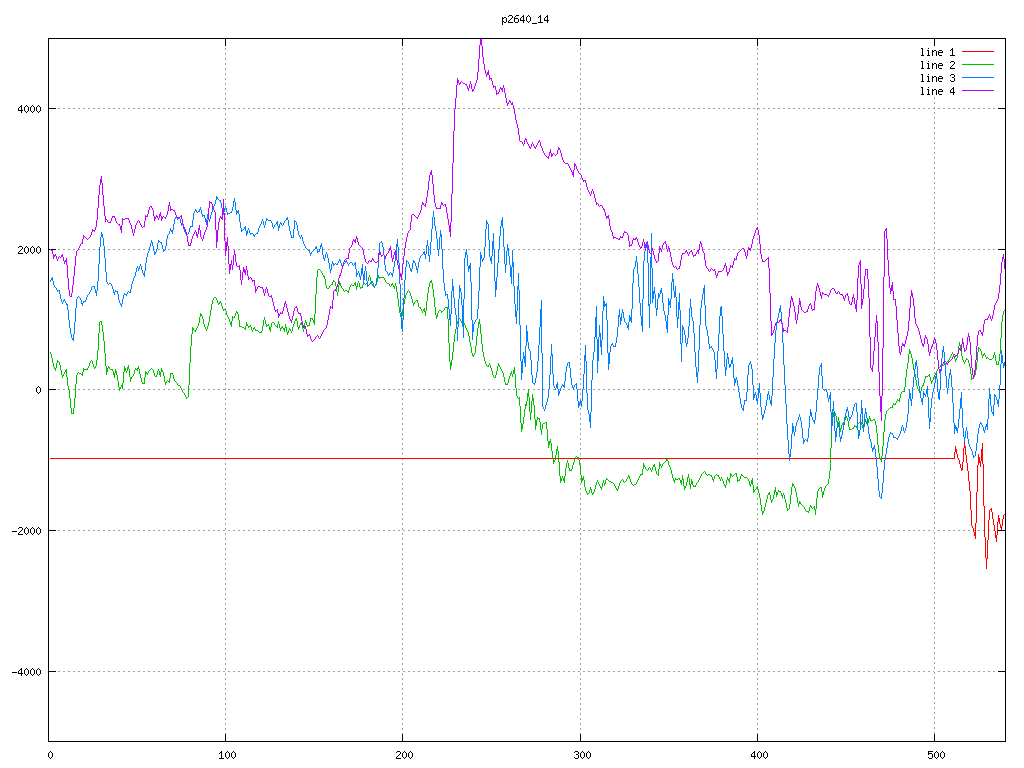Click the flat red line near x=200
Viewport: 1024px width, 768px height.
403,458
